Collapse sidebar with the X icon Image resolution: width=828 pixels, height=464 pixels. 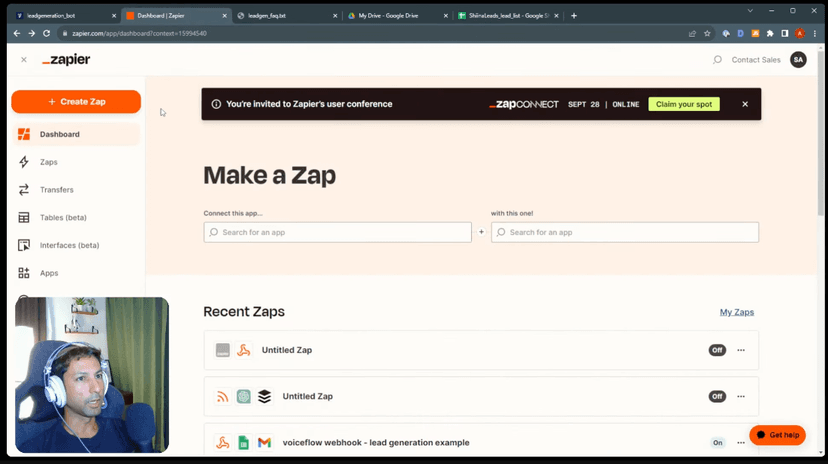click(x=24, y=60)
